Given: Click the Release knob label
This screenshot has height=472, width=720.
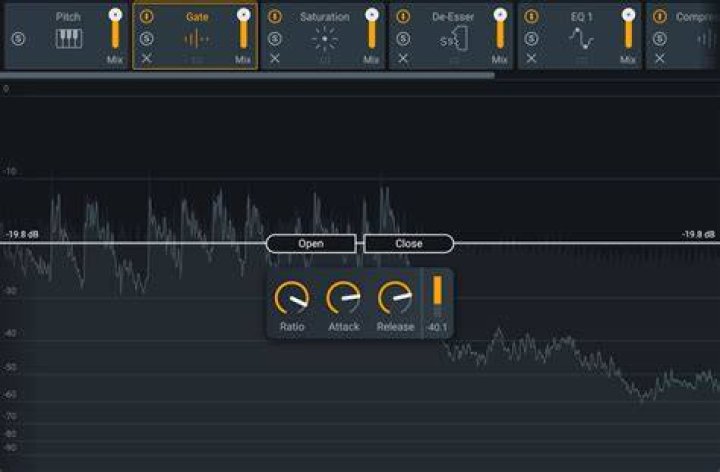Looking at the screenshot, I should [395, 326].
